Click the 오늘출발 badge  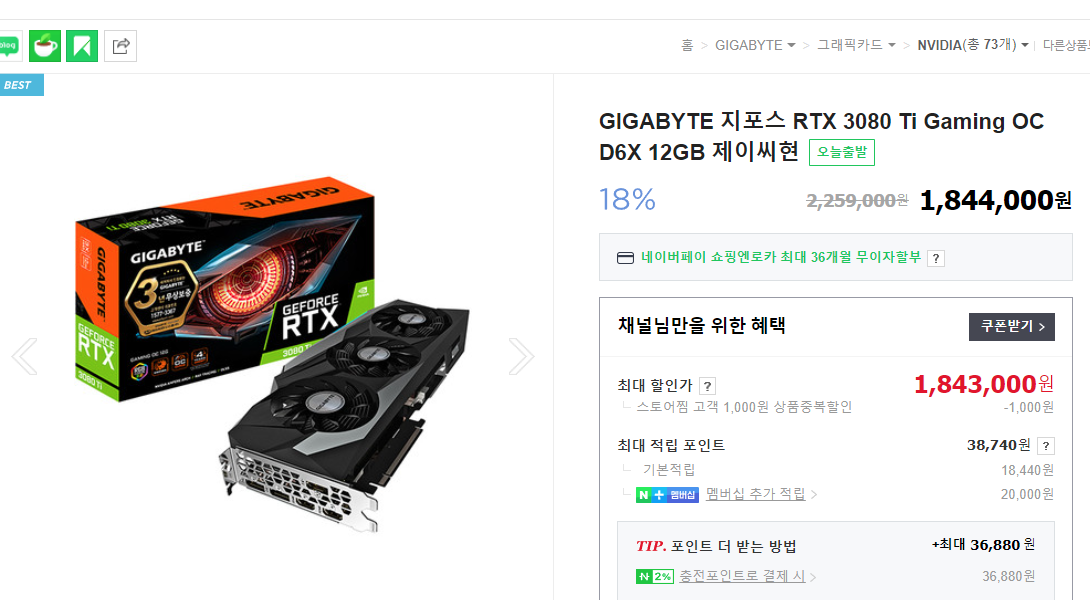coord(841,152)
